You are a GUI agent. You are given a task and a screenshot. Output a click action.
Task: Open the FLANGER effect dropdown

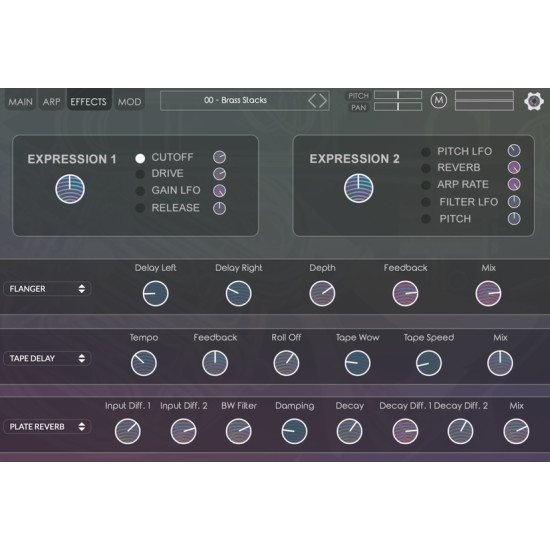(47, 289)
